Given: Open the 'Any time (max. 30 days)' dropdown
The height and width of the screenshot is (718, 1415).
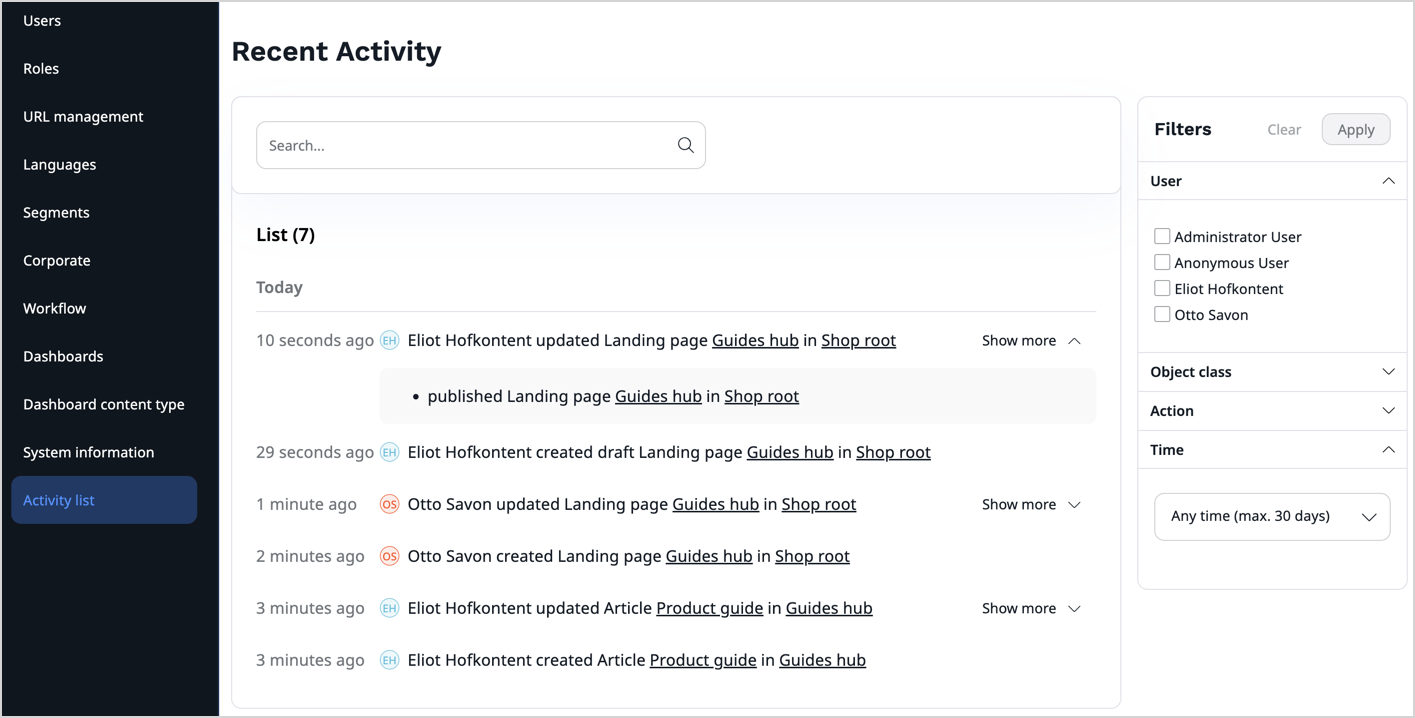Looking at the screenshot, I should coord(1271,516).
